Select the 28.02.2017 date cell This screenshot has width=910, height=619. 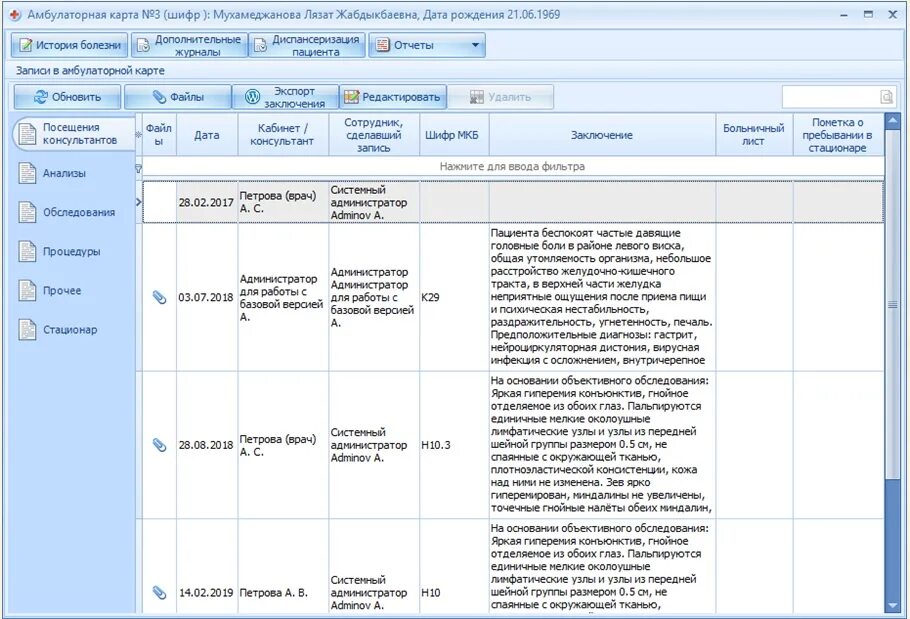pyautogui.click(x=207, y=202)
